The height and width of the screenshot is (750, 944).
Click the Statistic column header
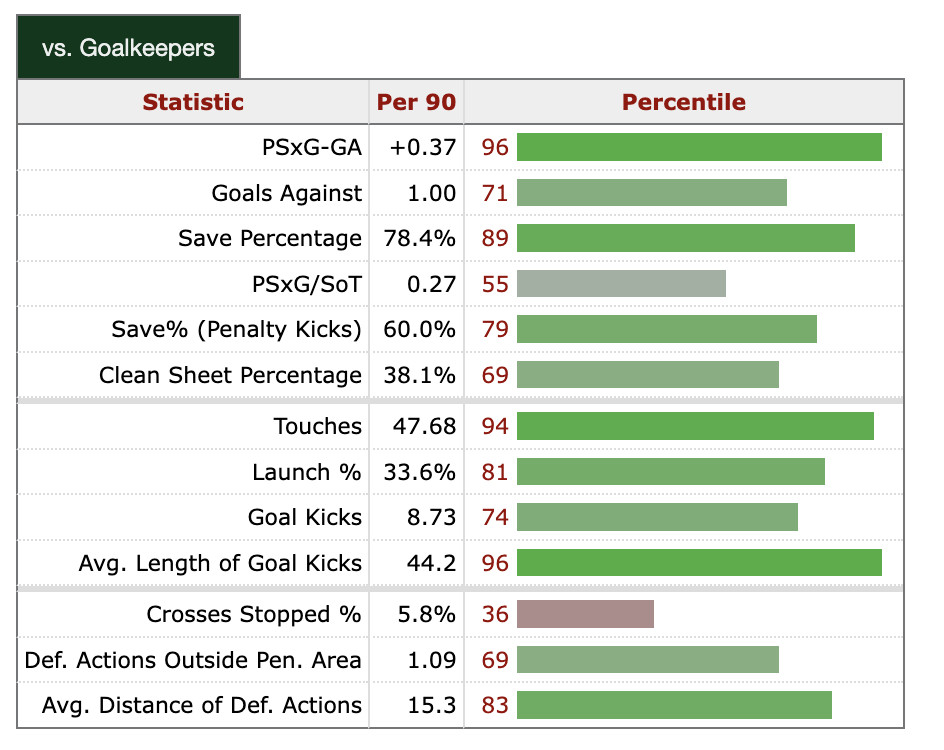[x=193, y=102]
